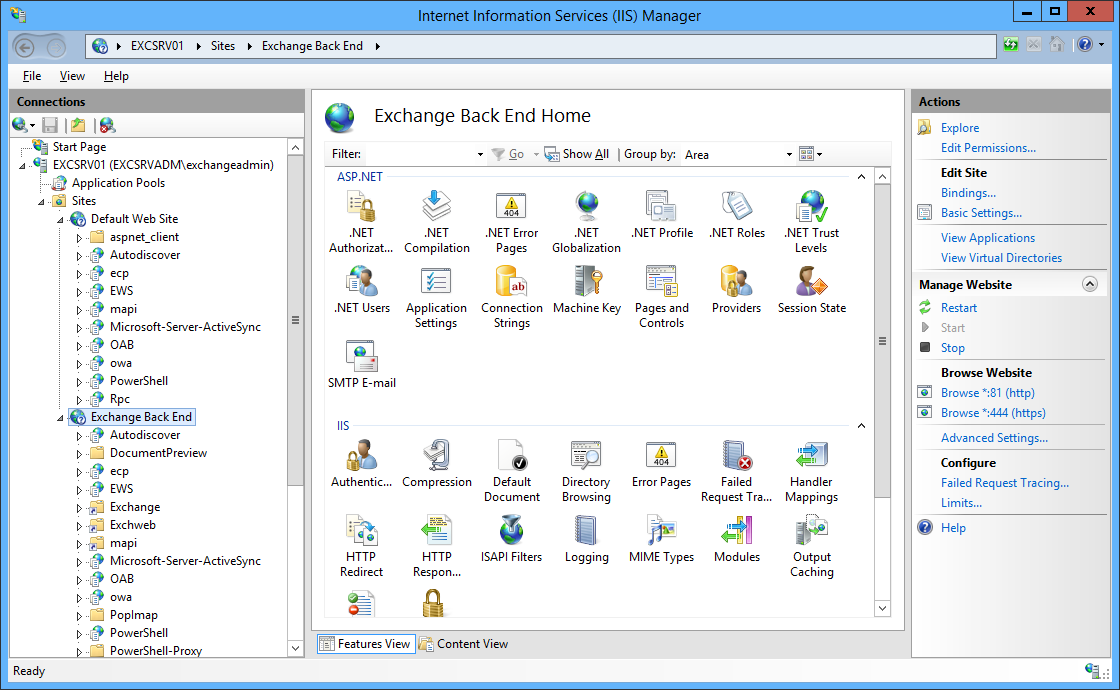
Task: Collapse the Sites tree node
Action: (41, 202)
